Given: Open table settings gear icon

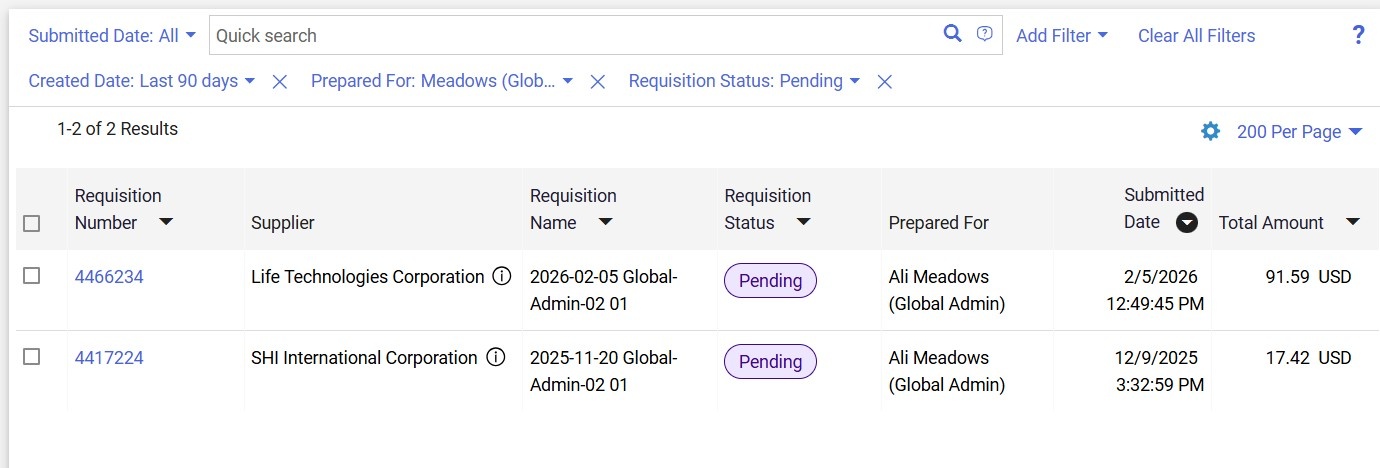Looking at the screenshot, I should (1210, 131).
